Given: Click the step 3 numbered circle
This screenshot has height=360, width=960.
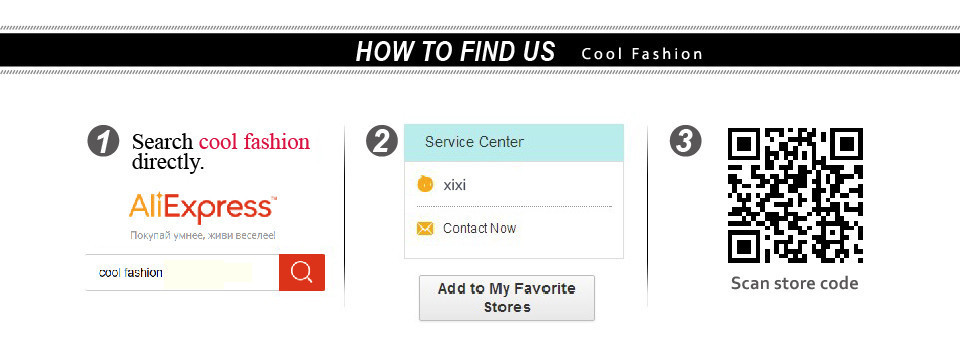Looking at the screenshot, I should click(x=686, y=141).
